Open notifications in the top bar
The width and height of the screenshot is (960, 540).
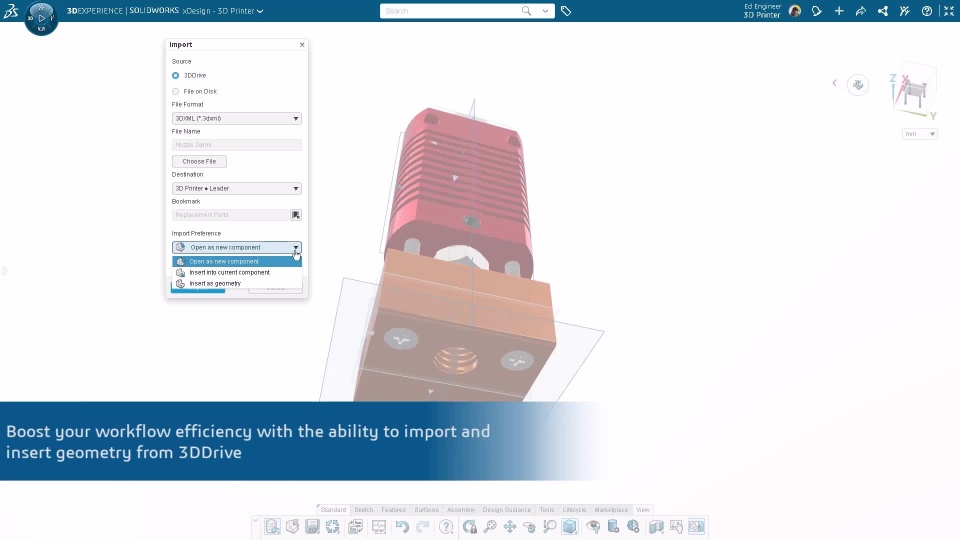(x=817, y=11)
